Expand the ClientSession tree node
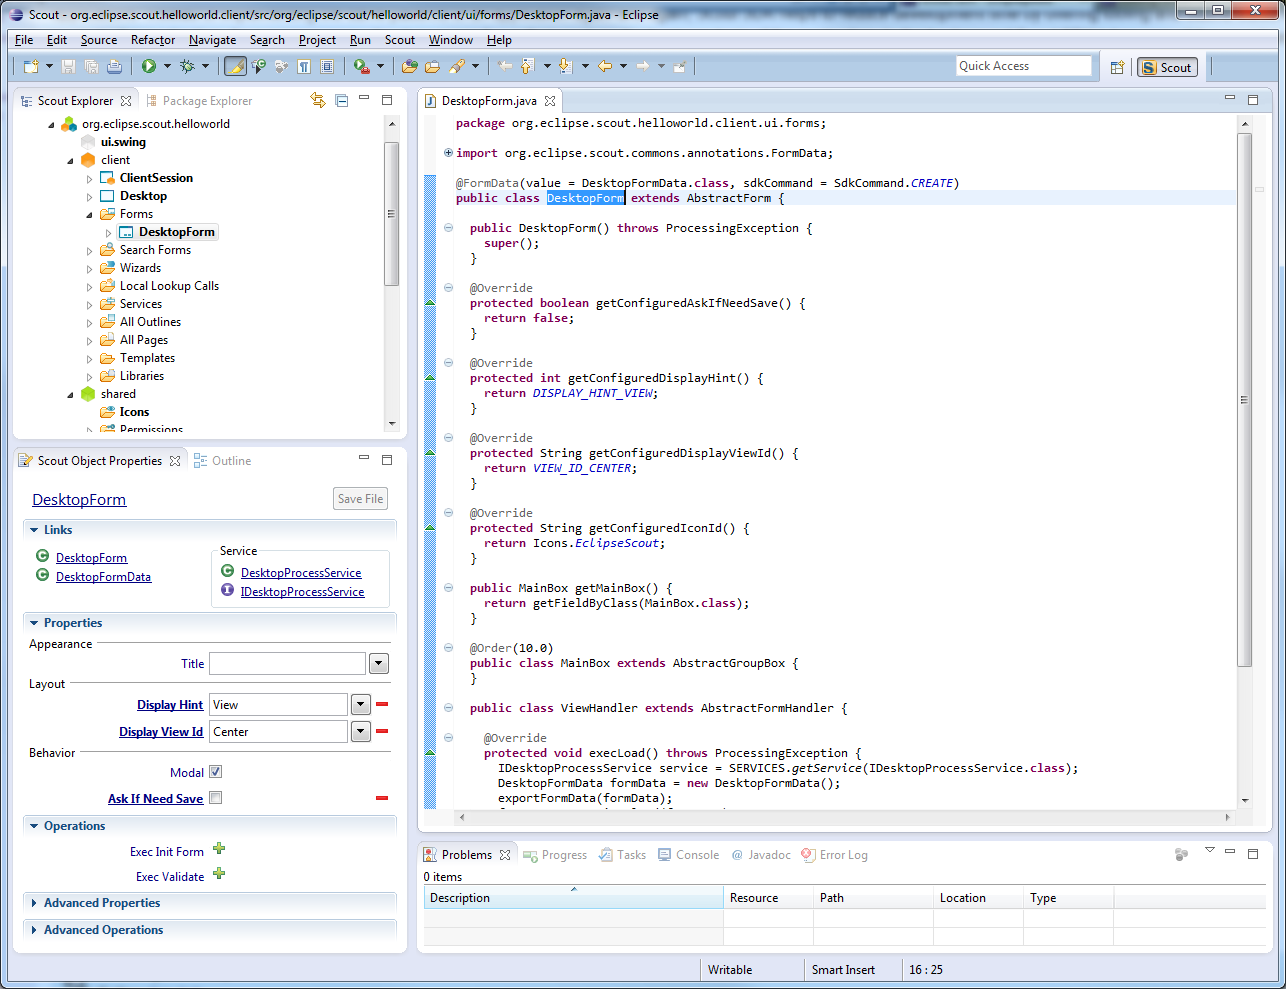Viewport: 1286px width, 989px height. tap(89, 179)
